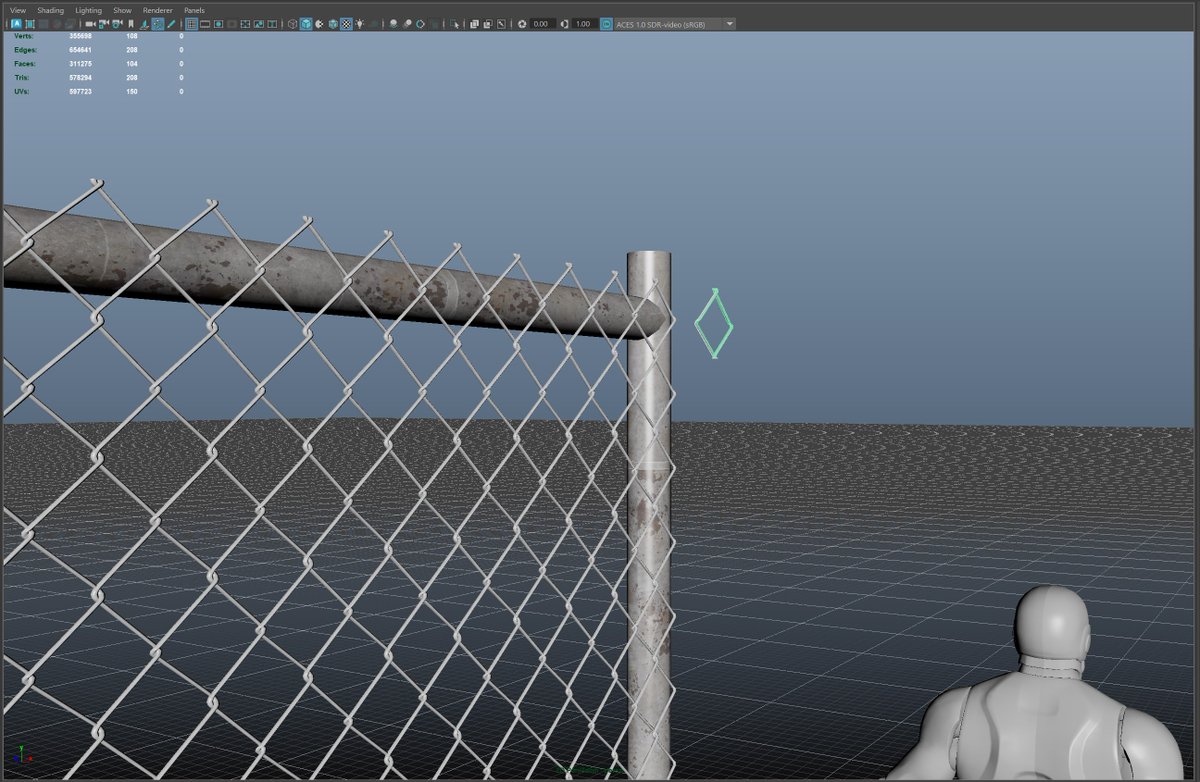Click the Image Plane icon
The height and width of the screenshot is (782, 1200).
click(x=144, y=24)
